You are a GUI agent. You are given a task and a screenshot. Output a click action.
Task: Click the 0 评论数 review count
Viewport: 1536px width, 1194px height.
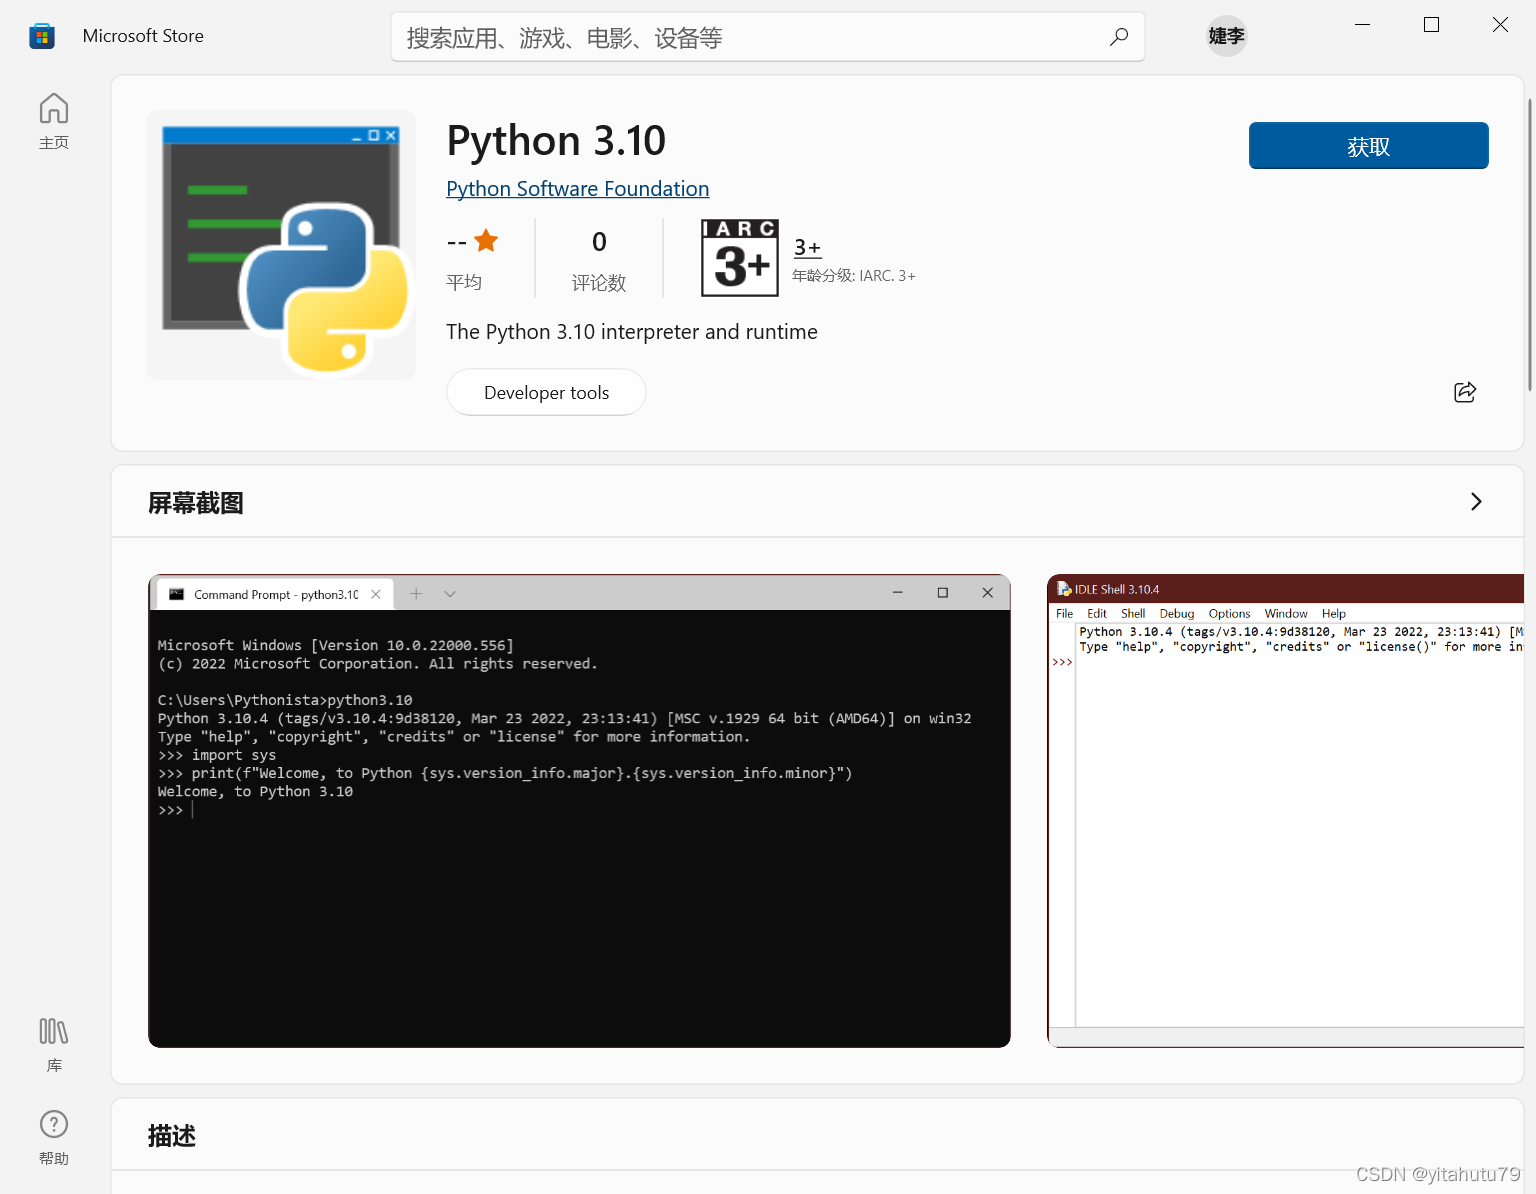pos(599,260)
